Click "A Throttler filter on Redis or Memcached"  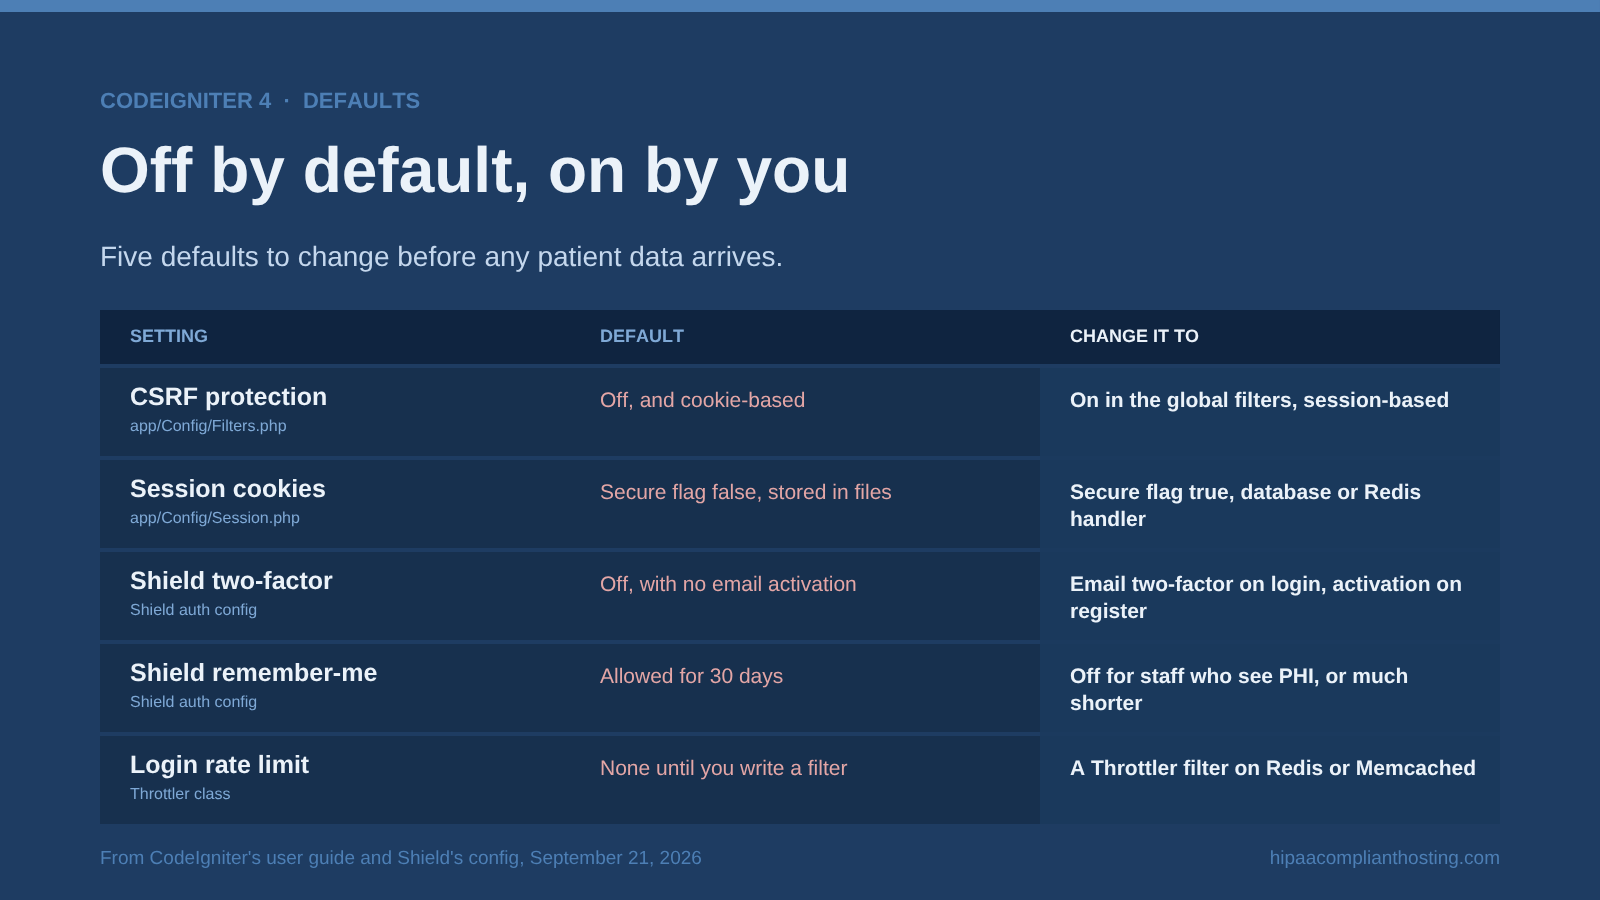(1273, 768)
